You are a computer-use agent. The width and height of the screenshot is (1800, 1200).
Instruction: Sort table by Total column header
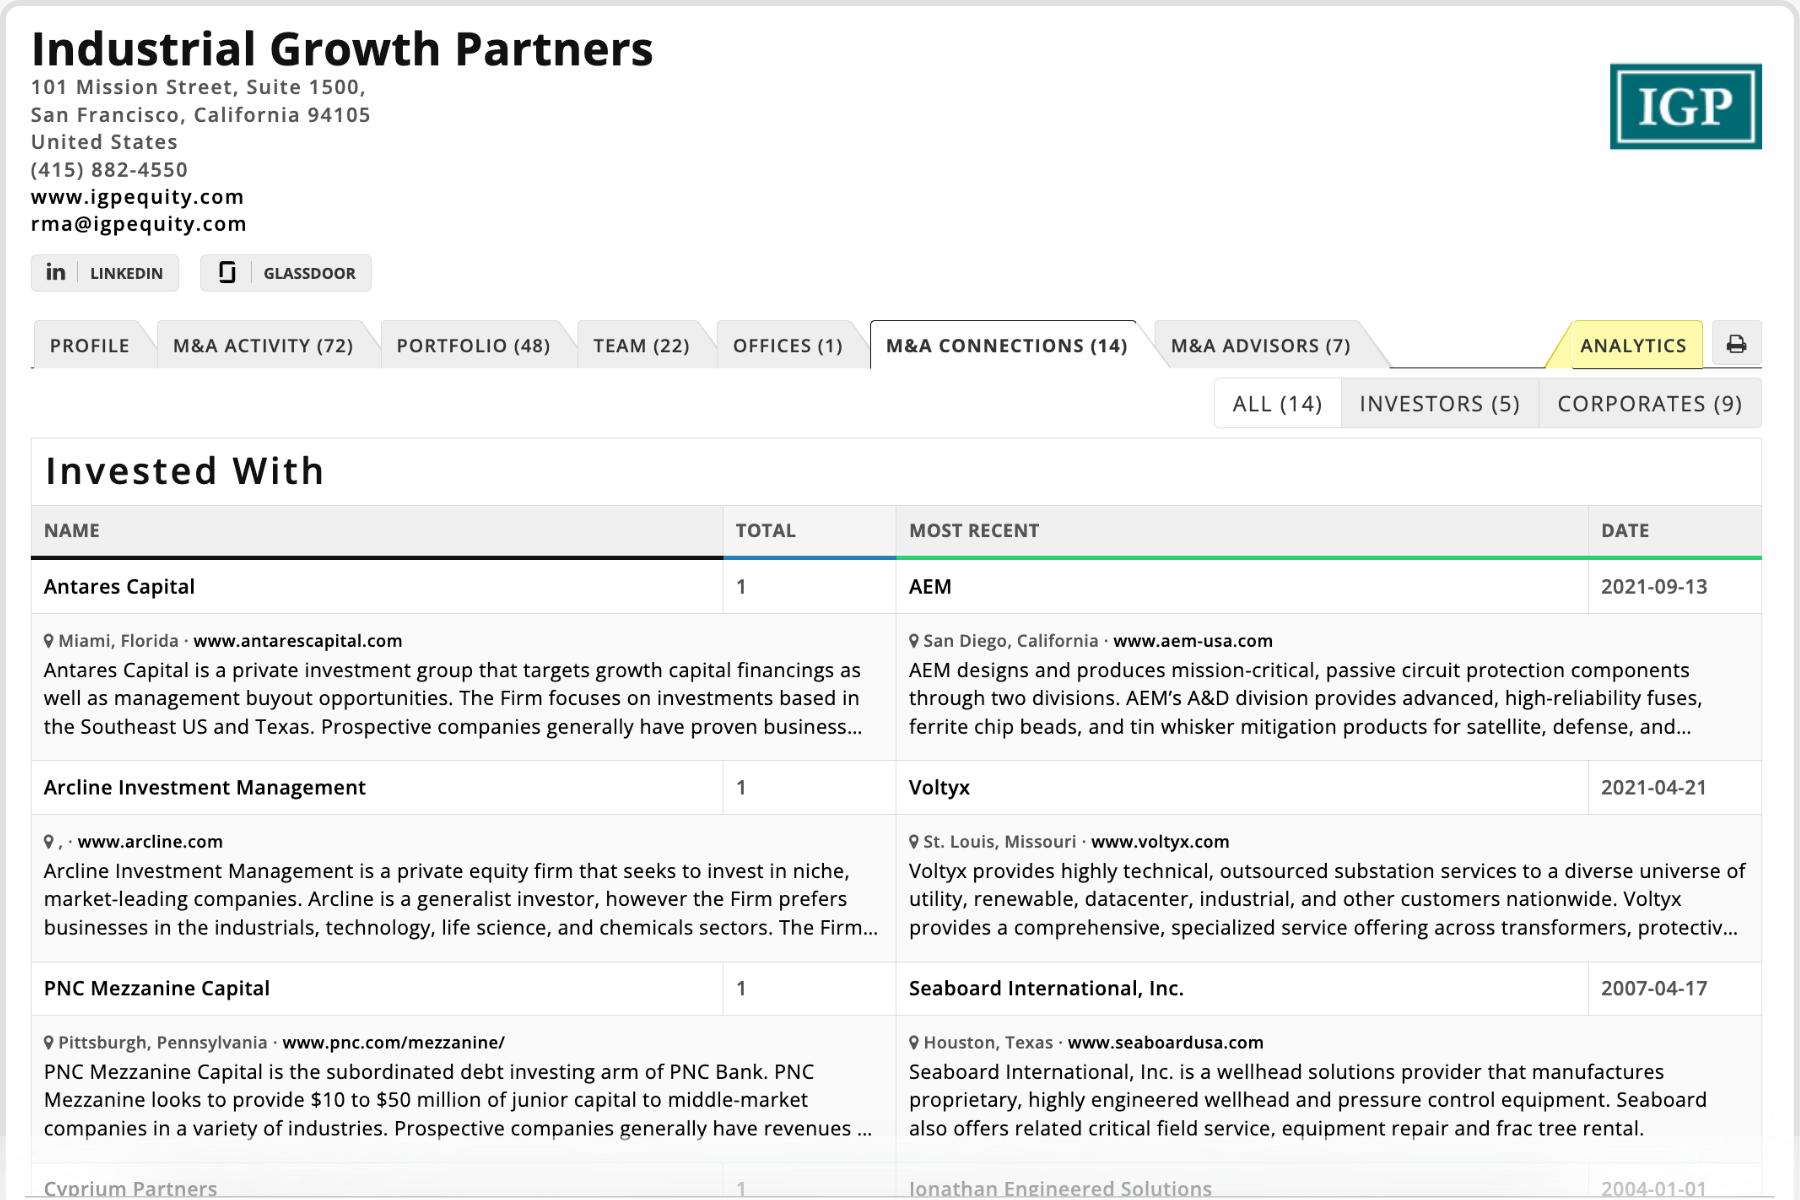tap(766, 531)
